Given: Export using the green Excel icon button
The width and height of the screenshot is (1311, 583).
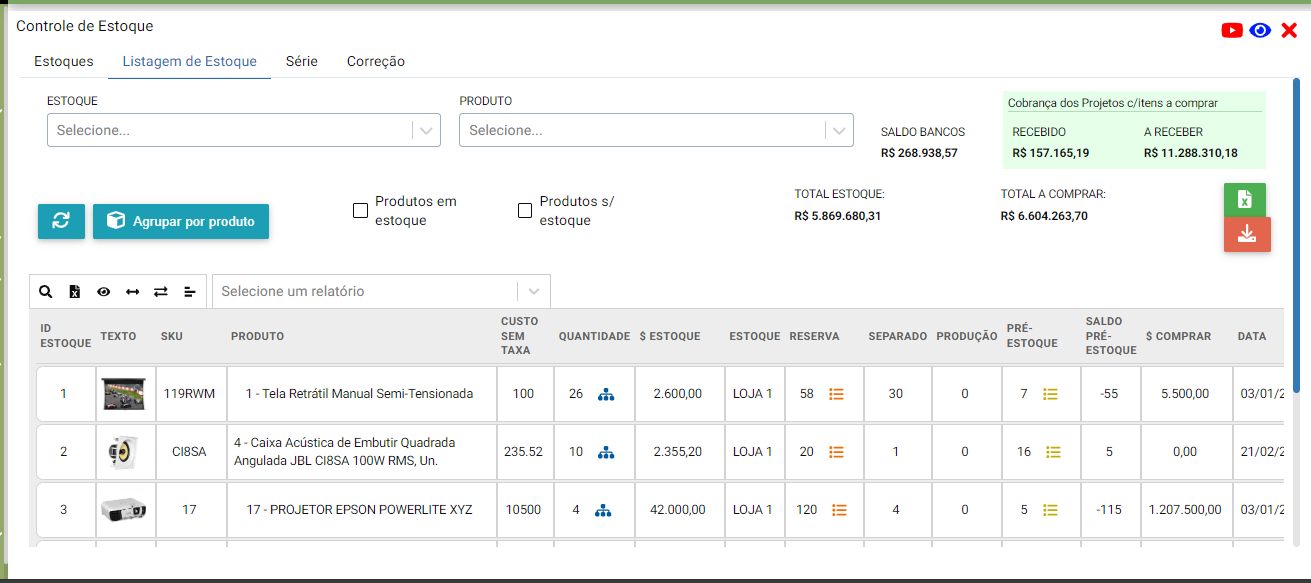Looking at the screenshot, I should coord(1244,200).
